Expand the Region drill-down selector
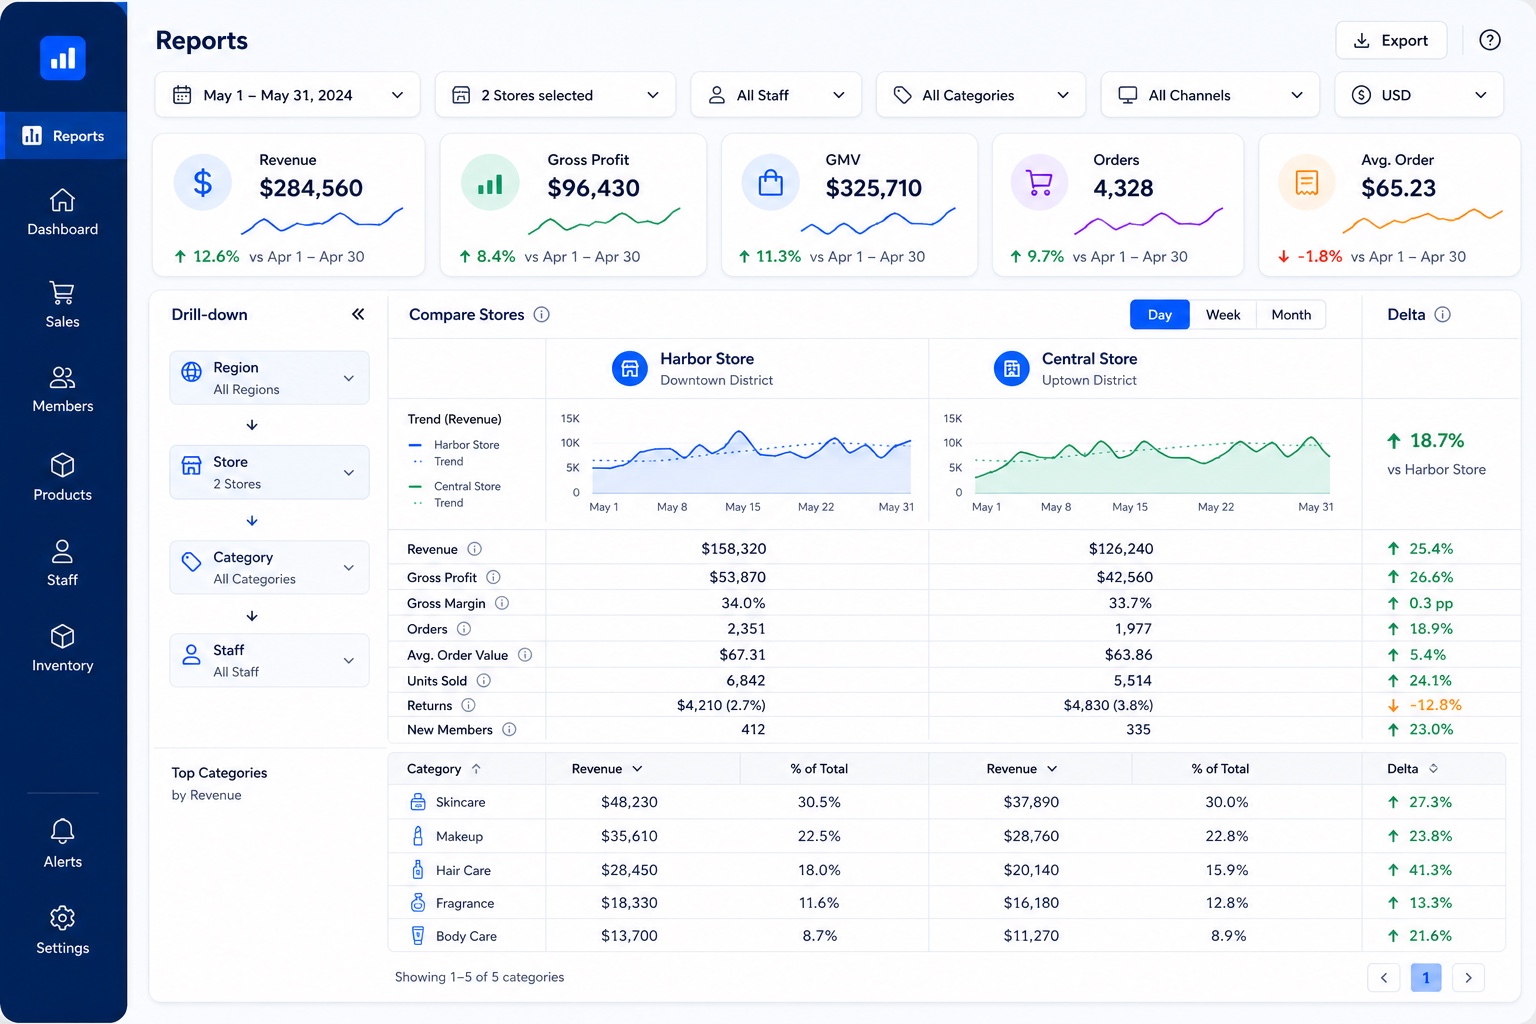 point(269,378)
